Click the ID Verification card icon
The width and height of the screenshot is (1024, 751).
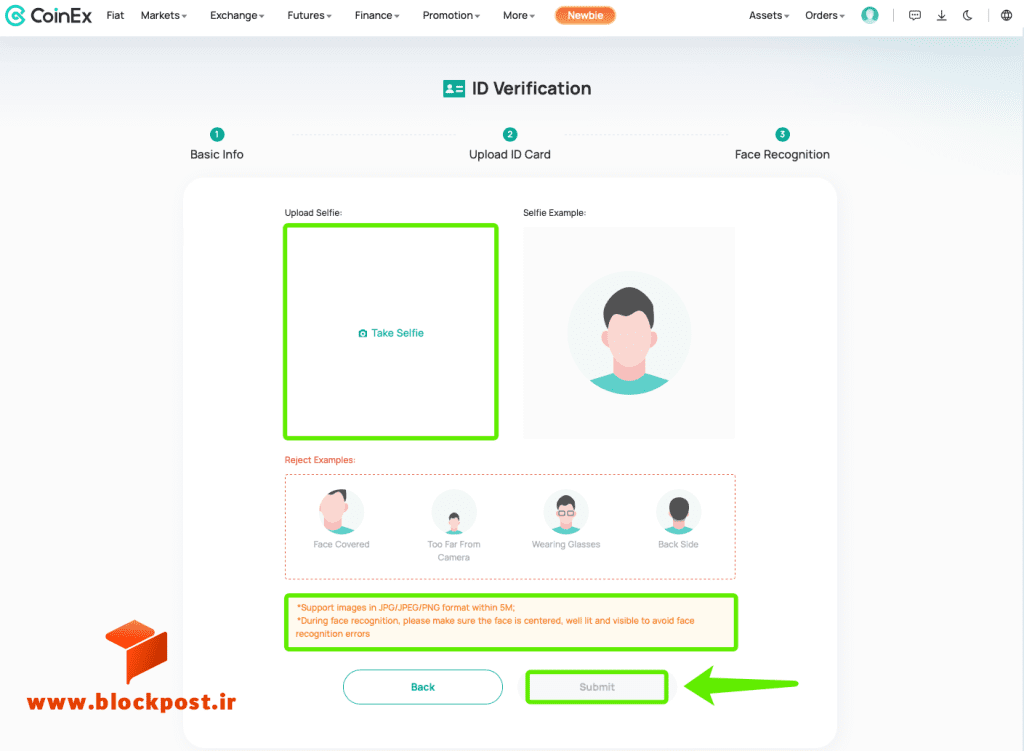click(x=454, y=88)
